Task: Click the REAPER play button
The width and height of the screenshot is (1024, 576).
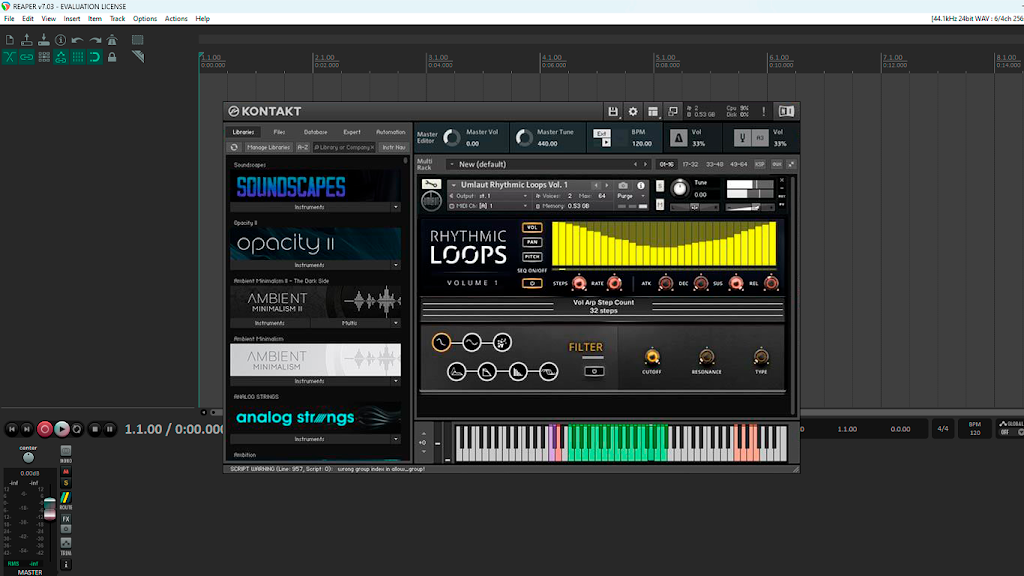Action: click(x=61, y=429)
